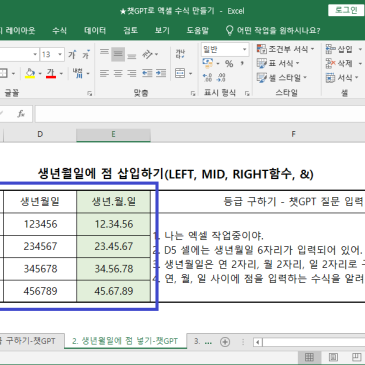
Task: Open the 검토 ribbon tab
Action: (131, 31)
